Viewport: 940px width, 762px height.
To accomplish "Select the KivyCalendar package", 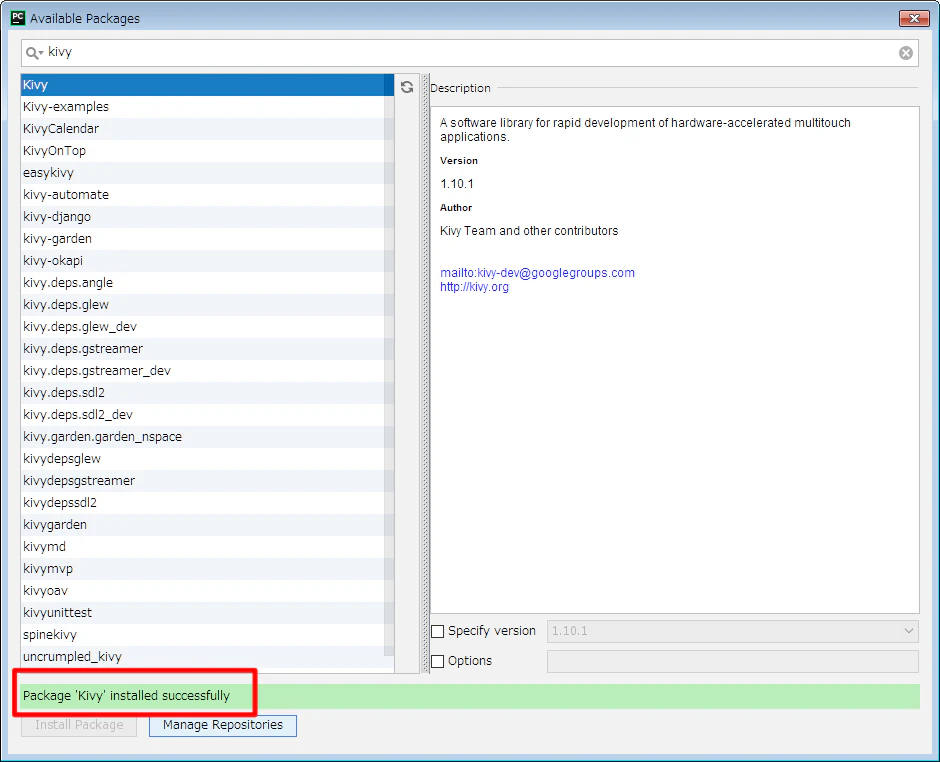I will click(207, 129).
